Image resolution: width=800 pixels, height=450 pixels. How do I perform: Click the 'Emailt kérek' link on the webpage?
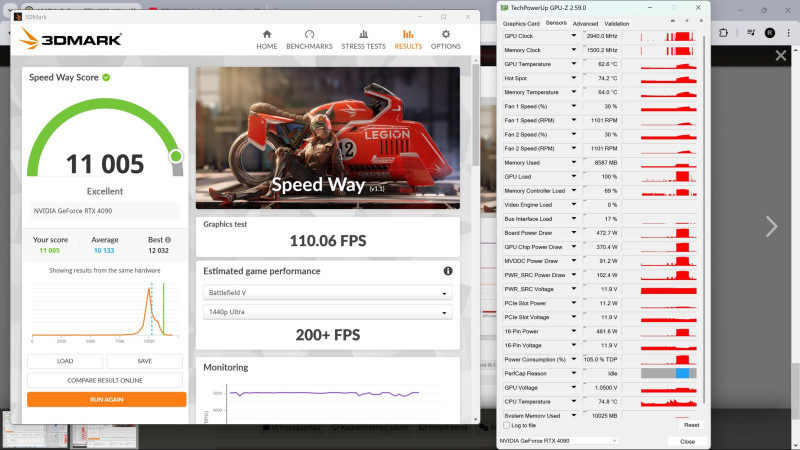443,428
